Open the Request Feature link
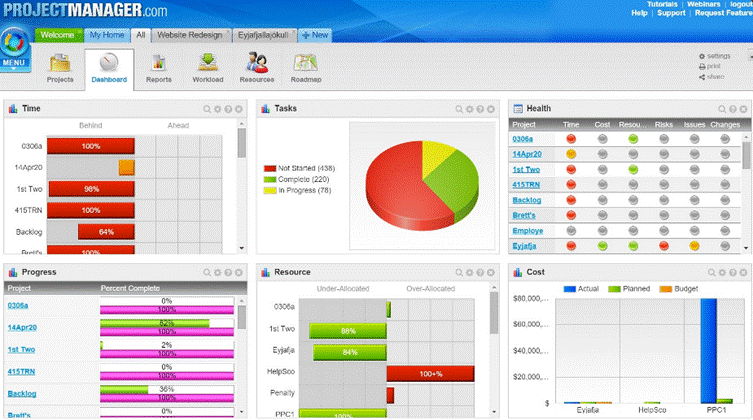Viewport: 753px width, 420px height. coord(723,13)
